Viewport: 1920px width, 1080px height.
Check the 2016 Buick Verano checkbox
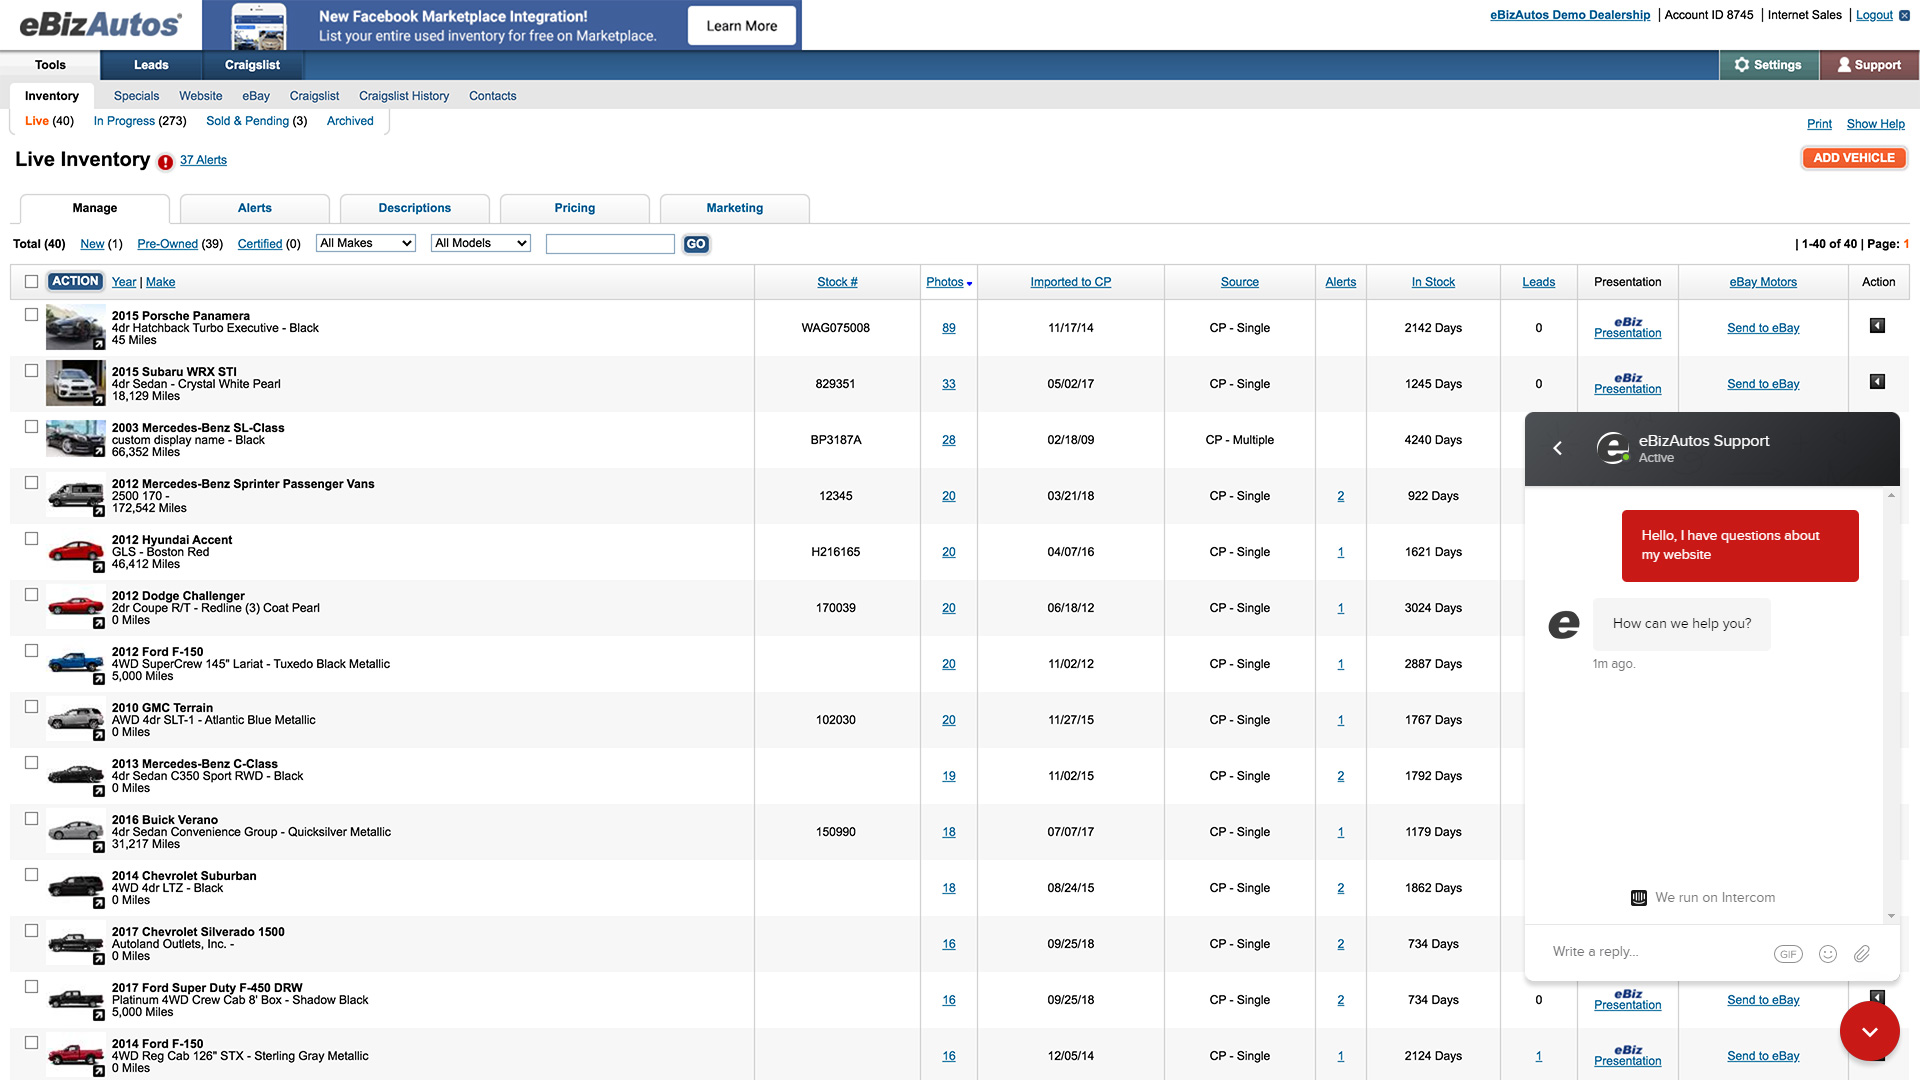tap(31, 818)
